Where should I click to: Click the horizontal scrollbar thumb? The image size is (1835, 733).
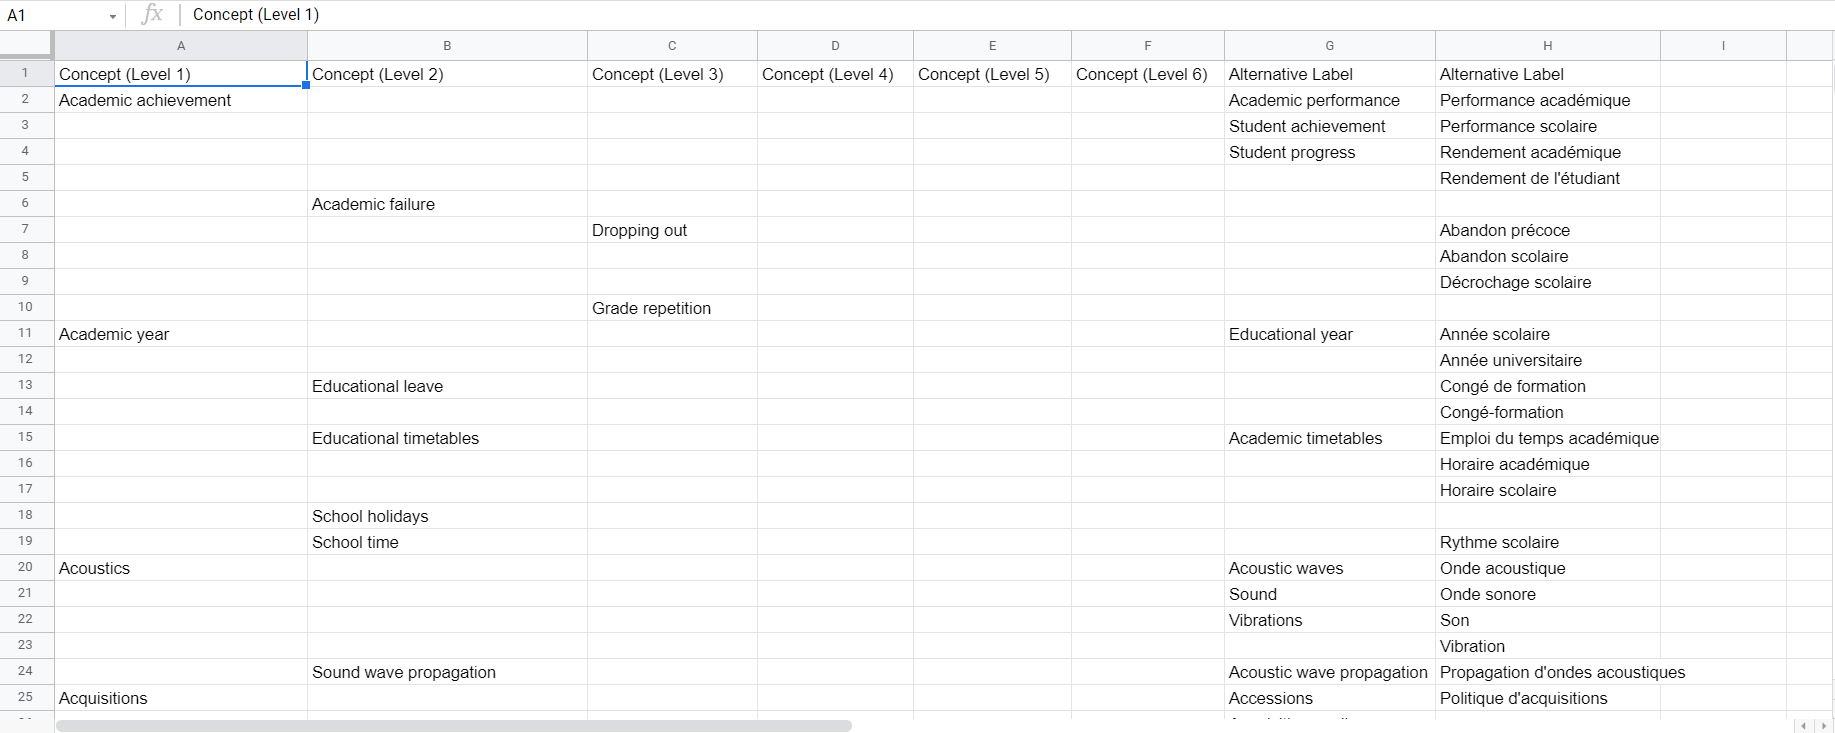pyautogui.click(x=453, y=726)
